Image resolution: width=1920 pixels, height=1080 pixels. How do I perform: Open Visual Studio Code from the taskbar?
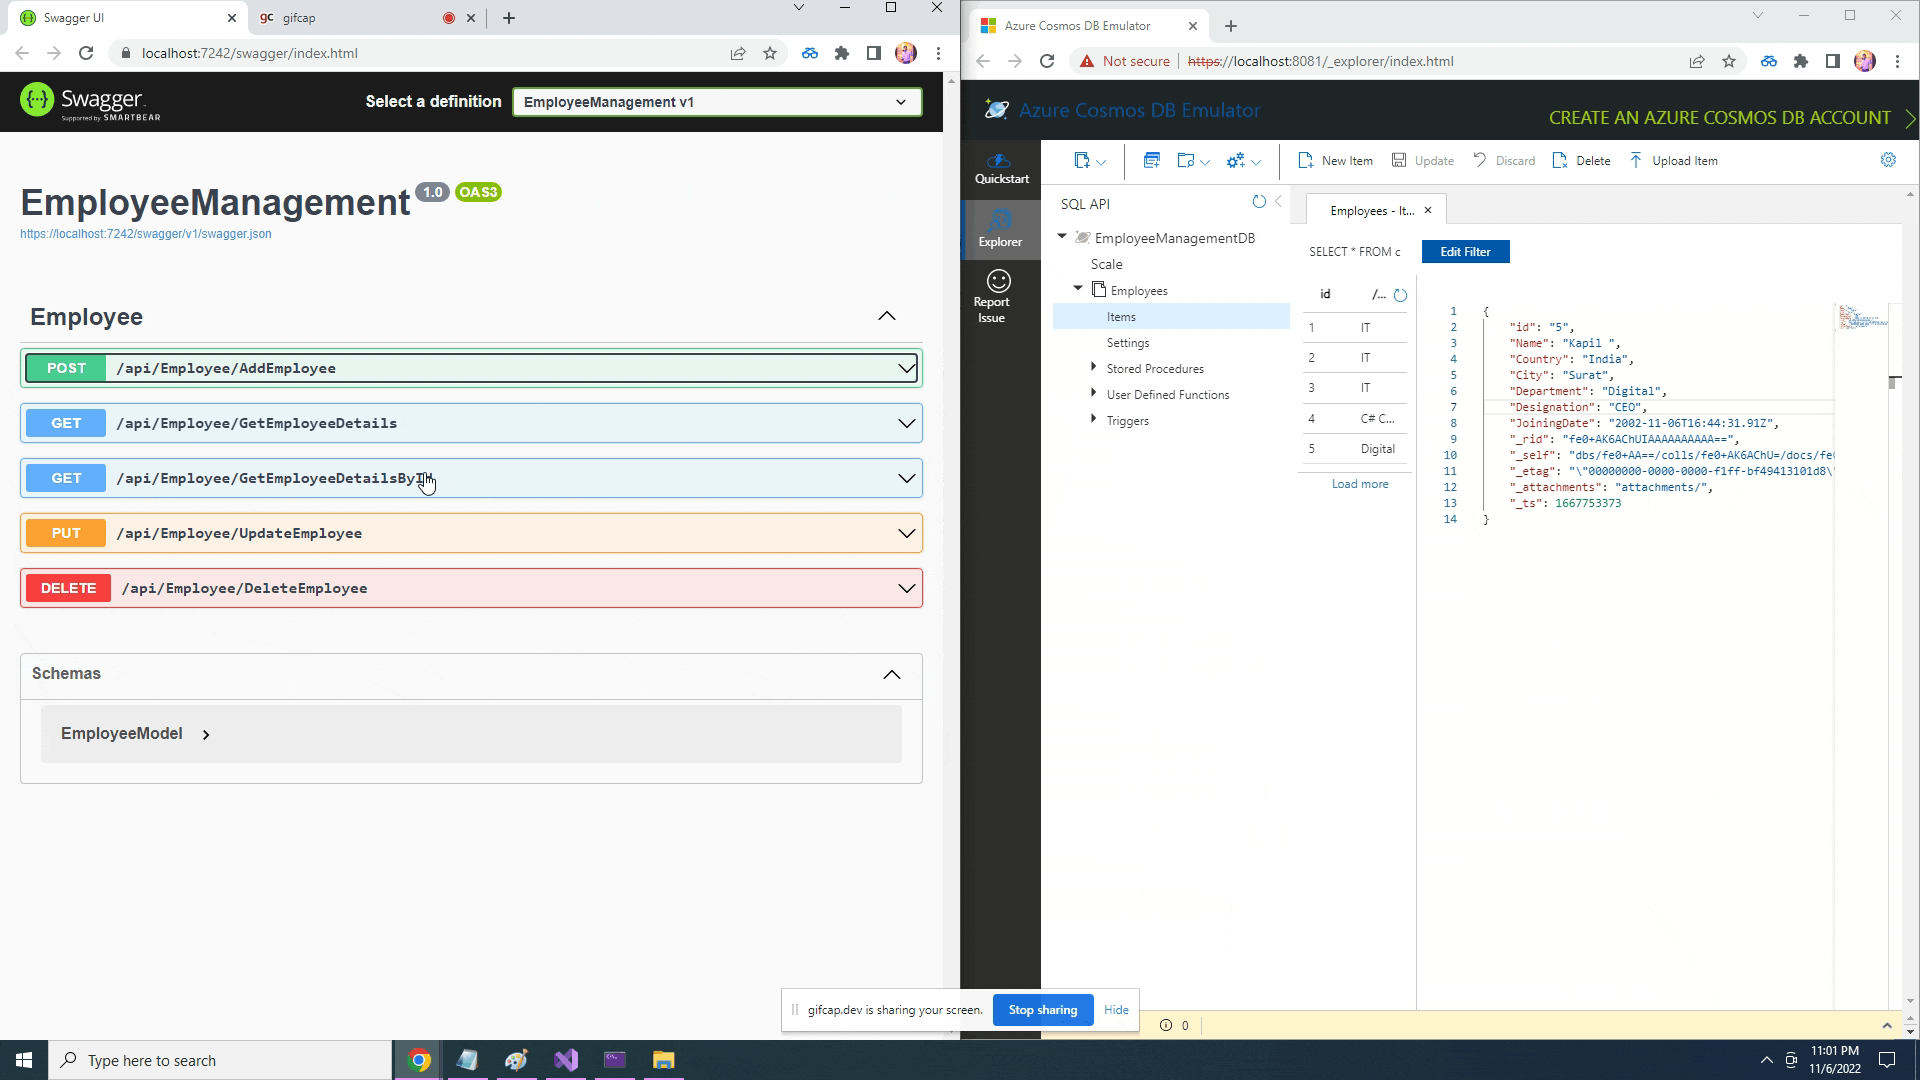tap(566, 1059)
